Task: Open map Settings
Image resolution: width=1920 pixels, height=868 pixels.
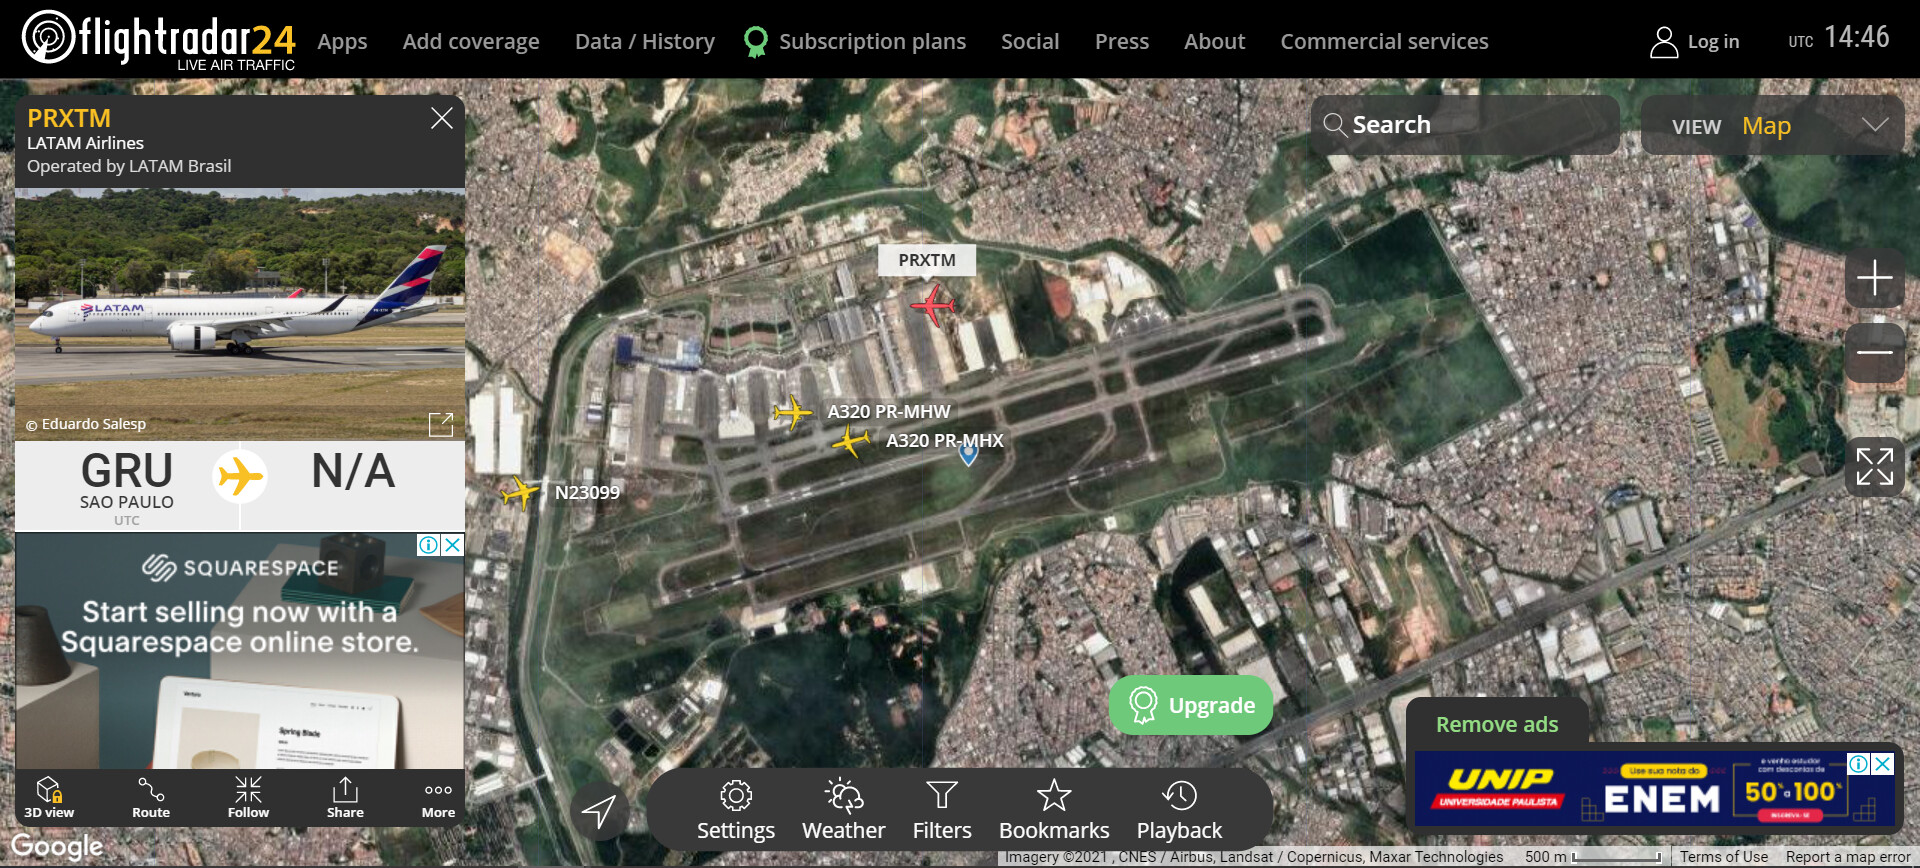Action: pos(736,811)
